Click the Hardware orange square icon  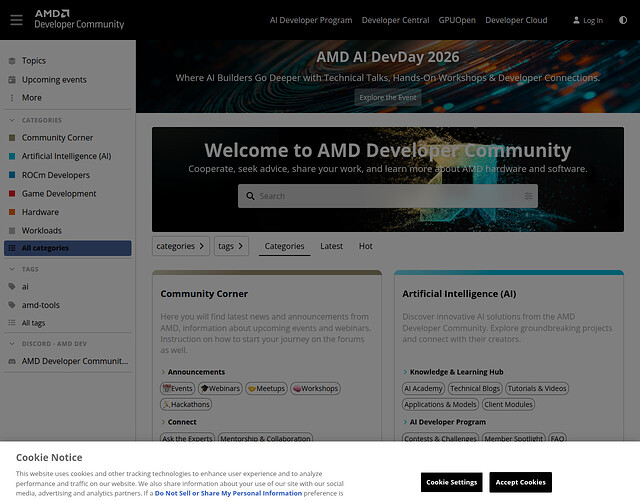[12, 212]
